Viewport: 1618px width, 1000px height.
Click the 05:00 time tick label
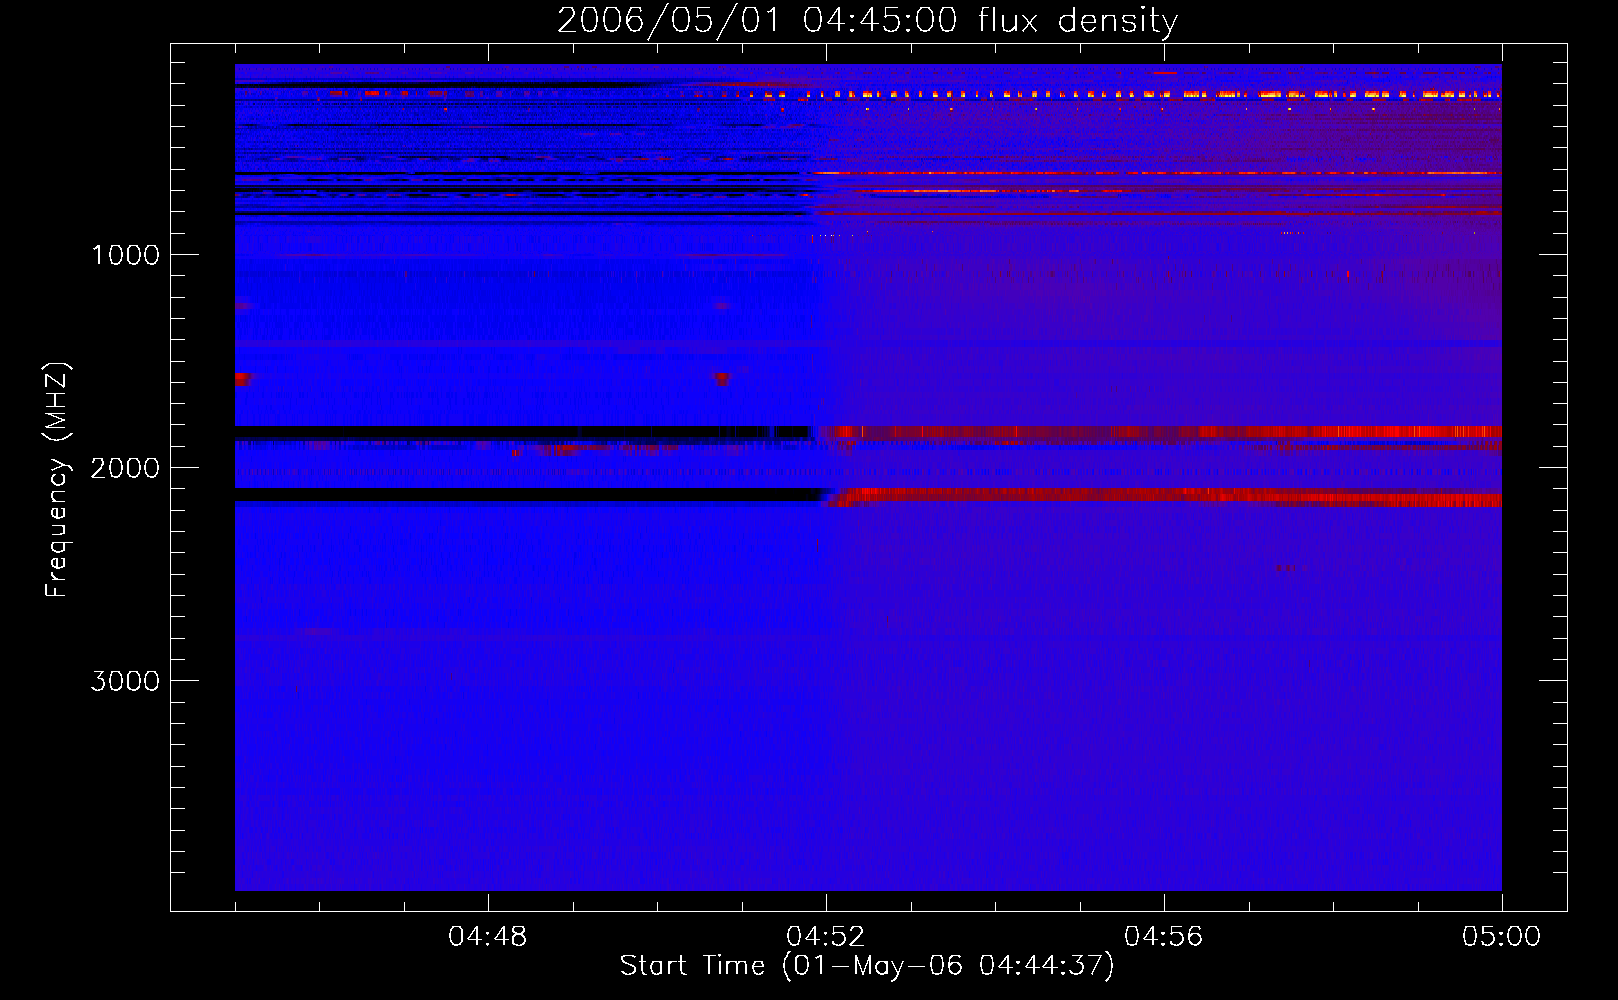1502,937
